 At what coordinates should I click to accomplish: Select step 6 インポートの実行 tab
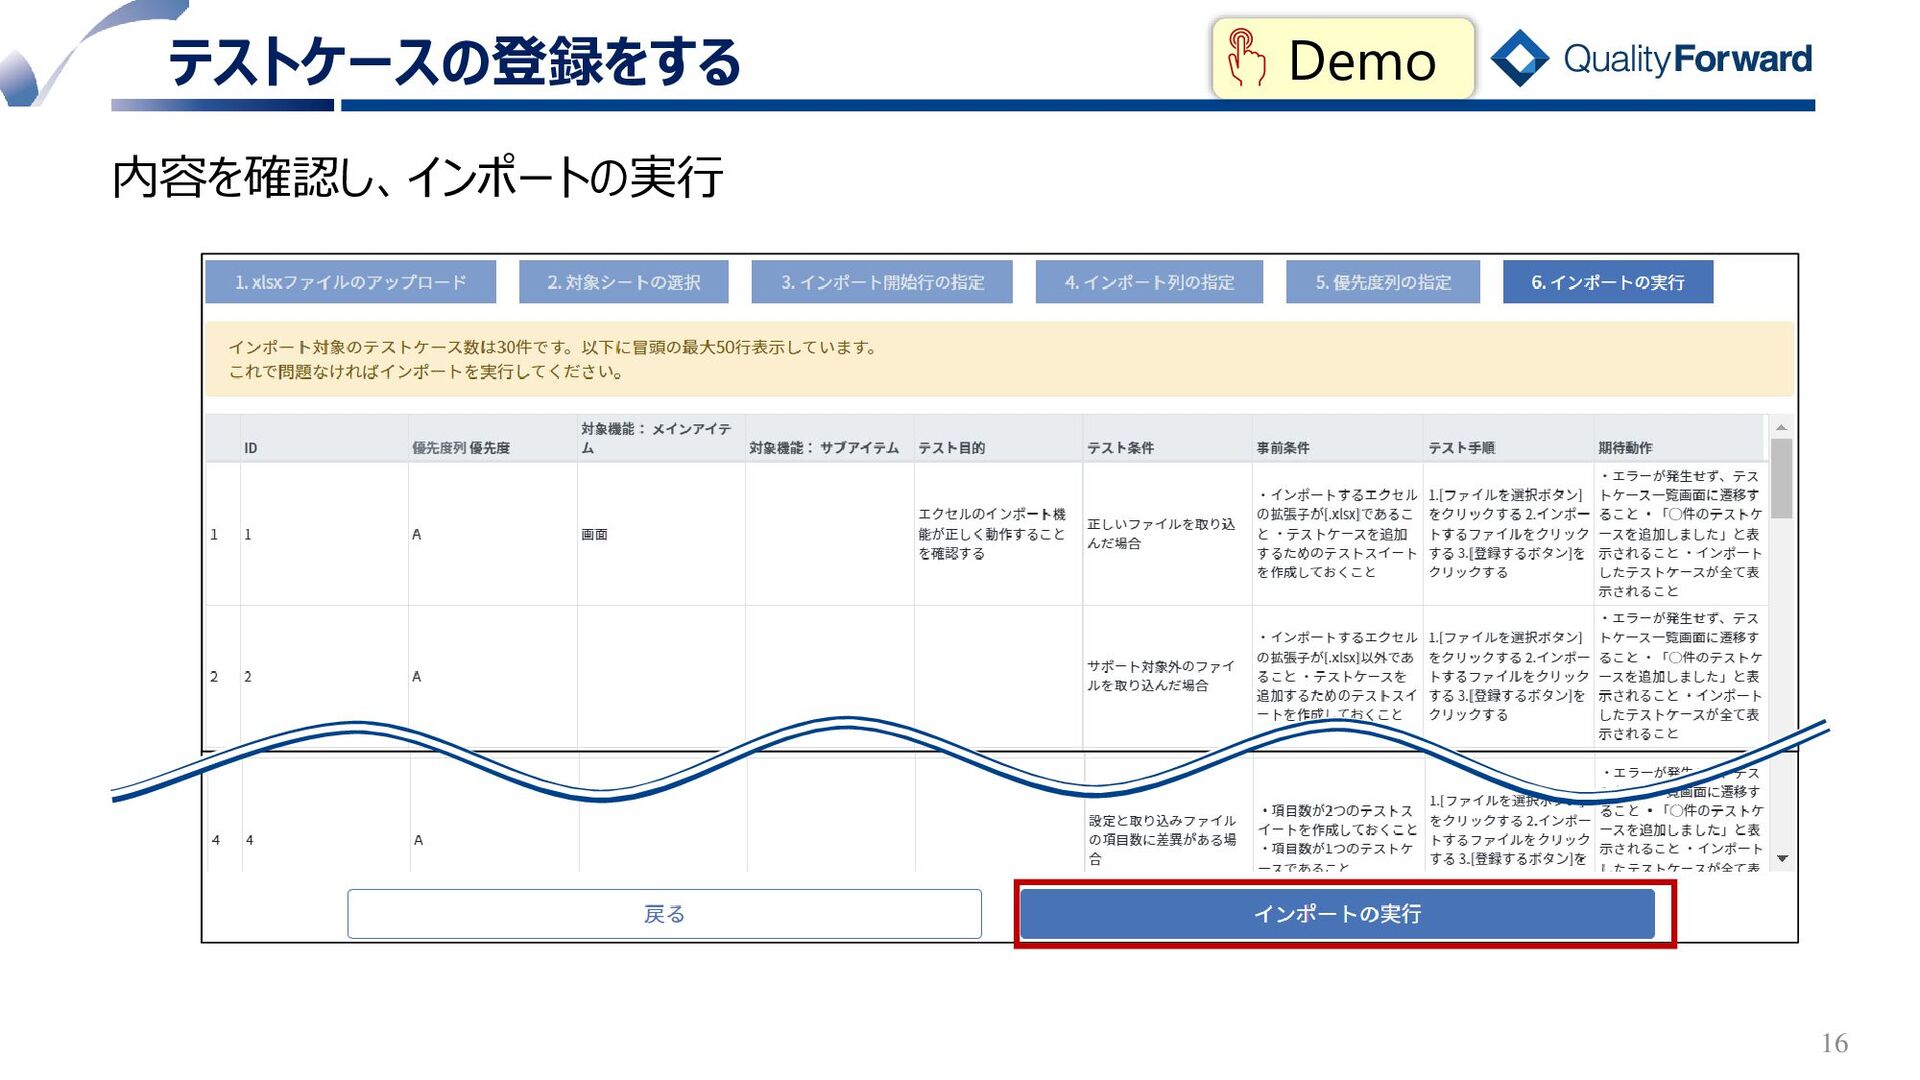click(x=1607, y=282)
